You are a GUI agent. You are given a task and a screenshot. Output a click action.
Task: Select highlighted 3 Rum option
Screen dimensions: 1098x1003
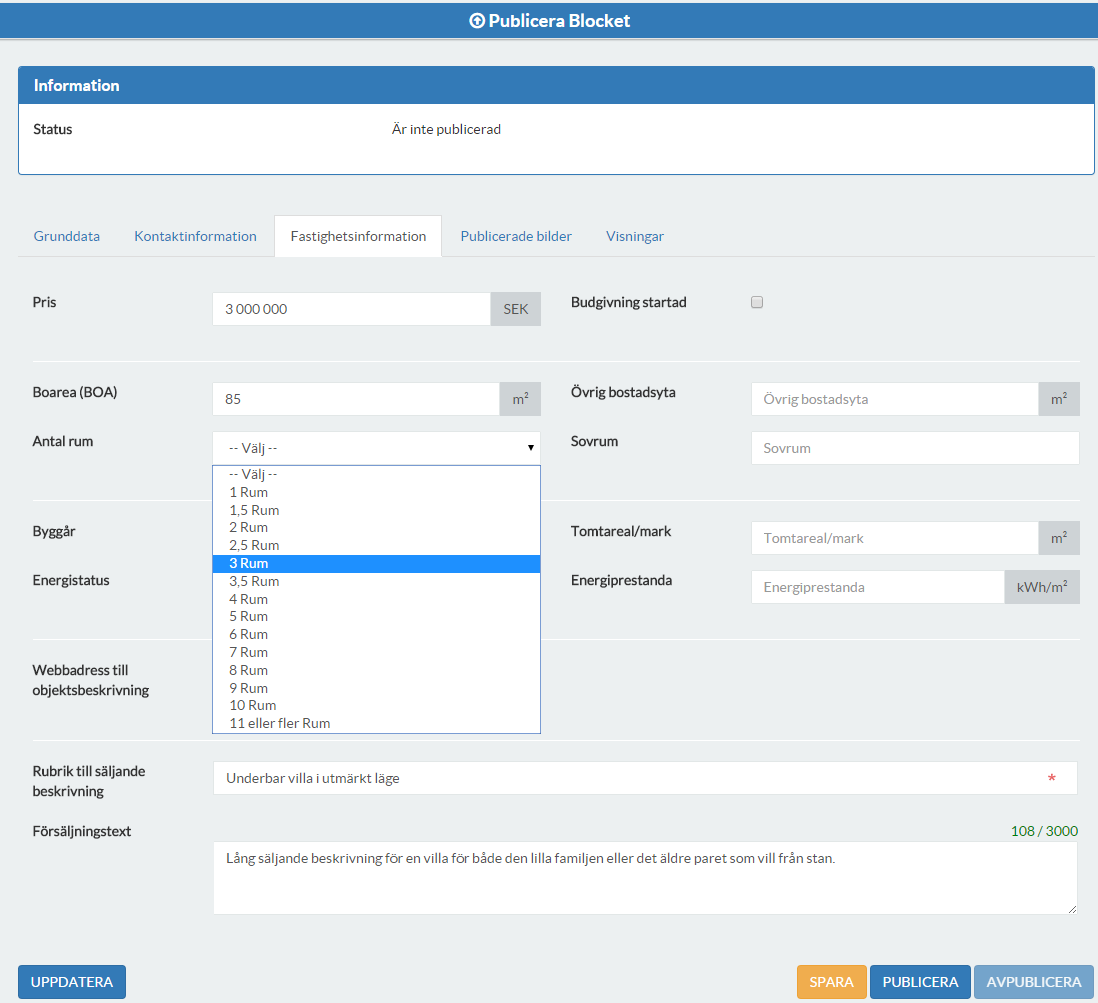pos(377,563)
